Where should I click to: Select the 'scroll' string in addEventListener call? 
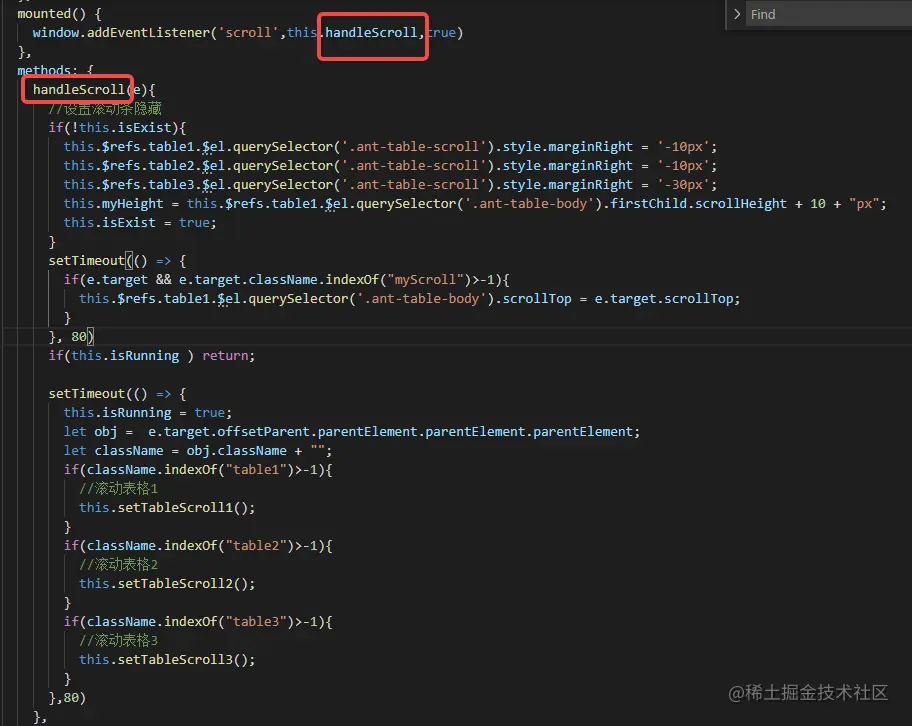click(x=248, y=33)
